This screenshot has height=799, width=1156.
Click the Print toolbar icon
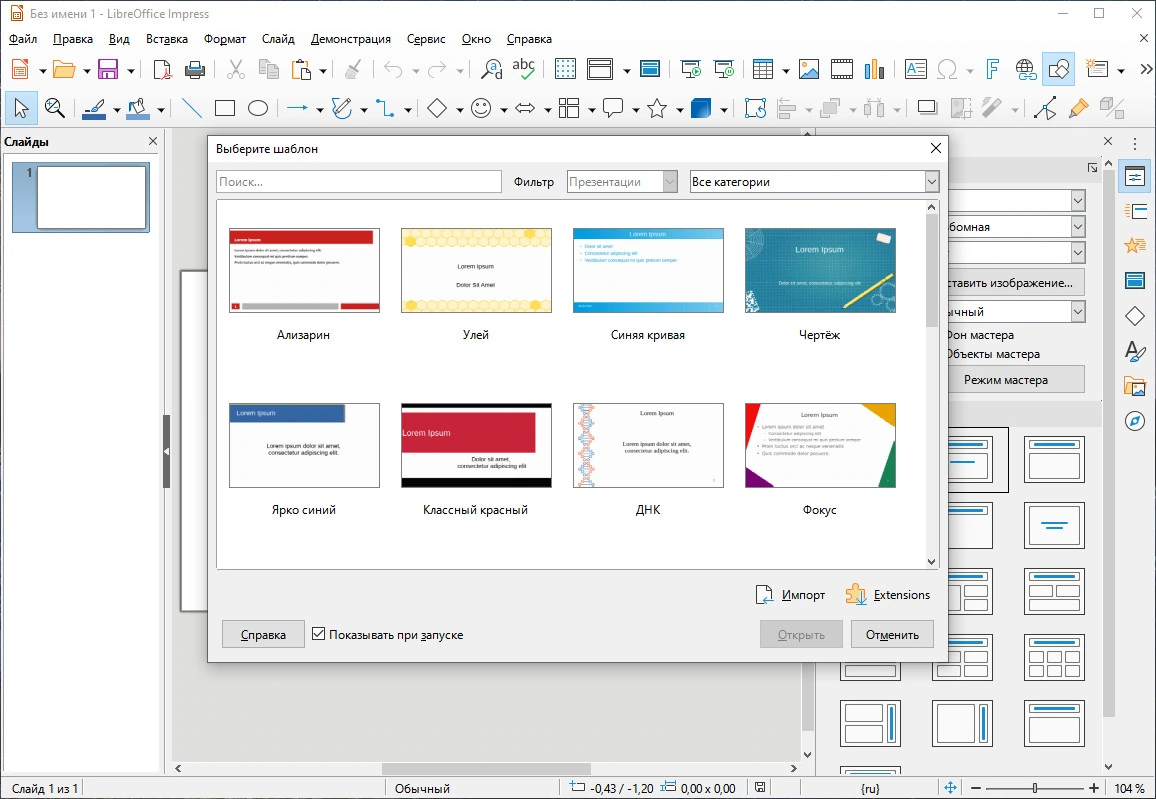[x=195, y=69]
